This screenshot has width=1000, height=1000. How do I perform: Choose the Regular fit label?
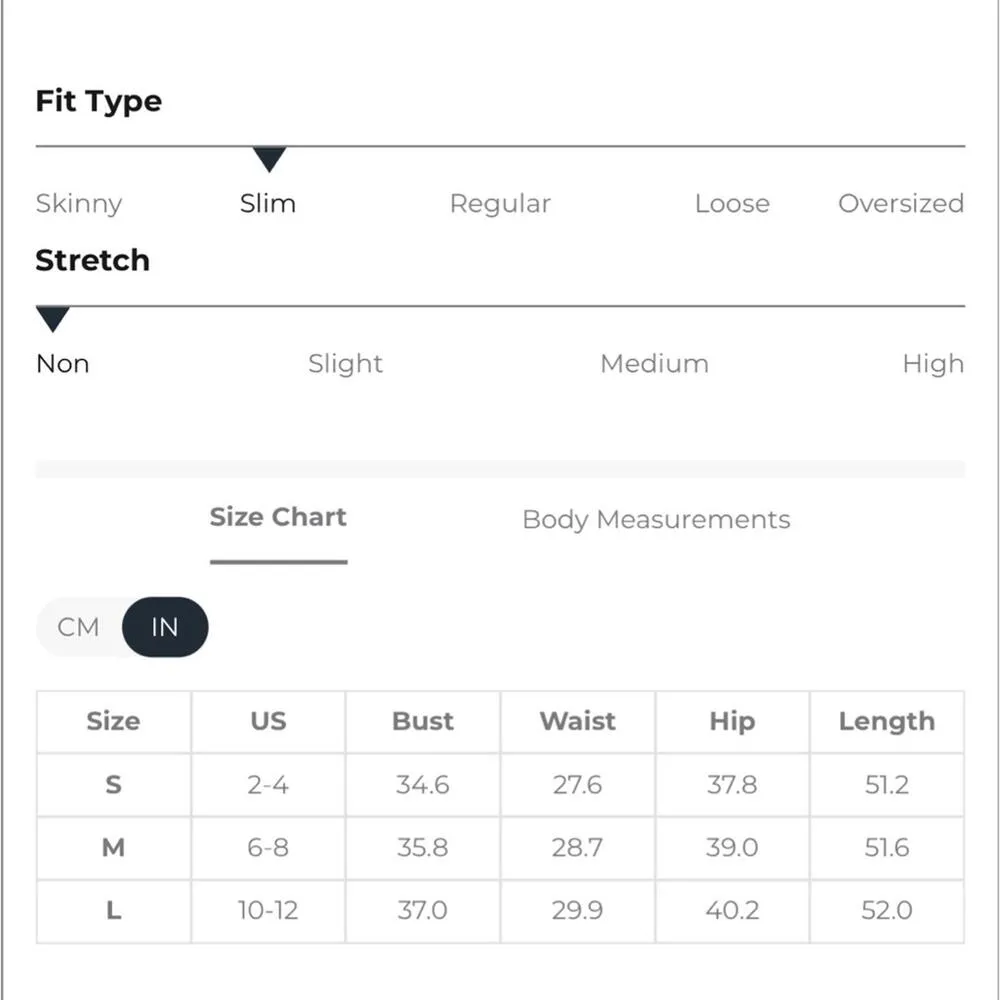pyautogui.click(x=500, y=204)
